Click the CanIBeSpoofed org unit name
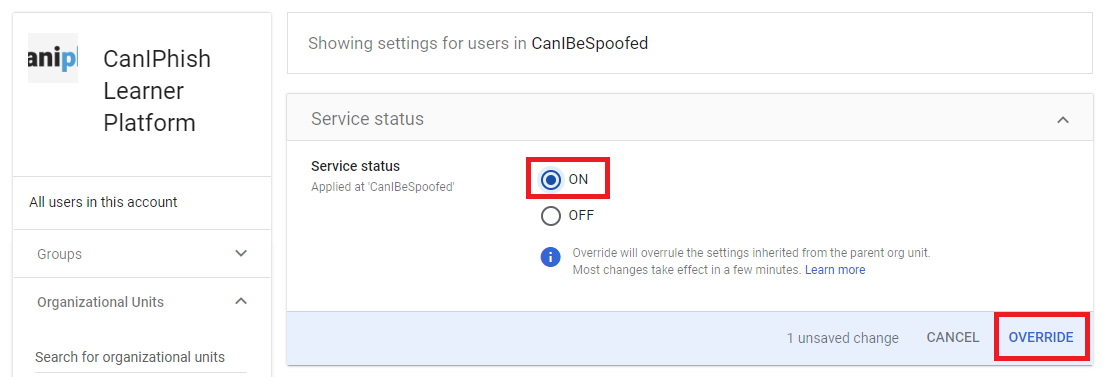This screenshot has height=377, width=1106. click(590, 43)
